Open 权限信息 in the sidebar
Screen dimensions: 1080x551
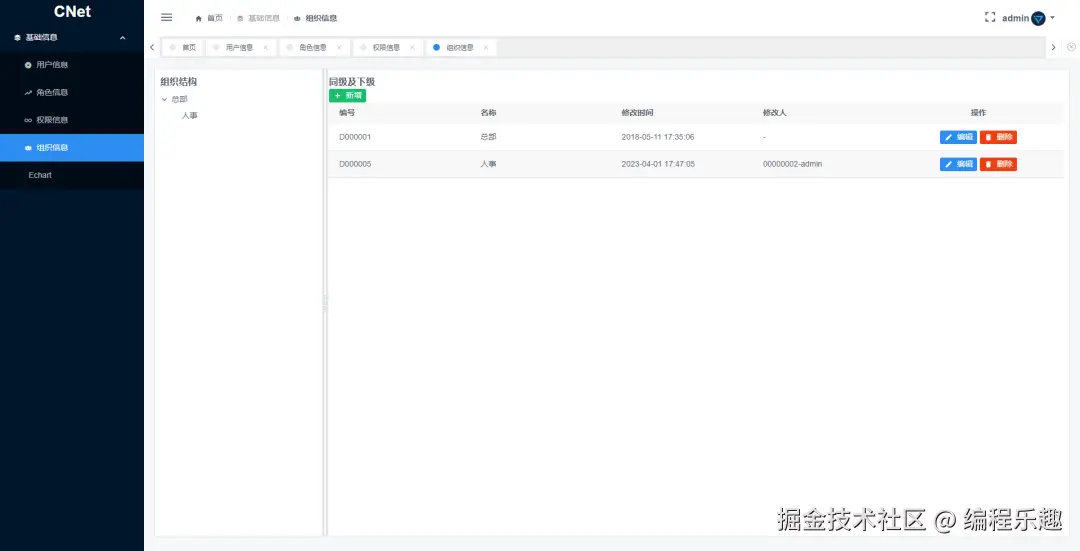click(x=72, y=120)
